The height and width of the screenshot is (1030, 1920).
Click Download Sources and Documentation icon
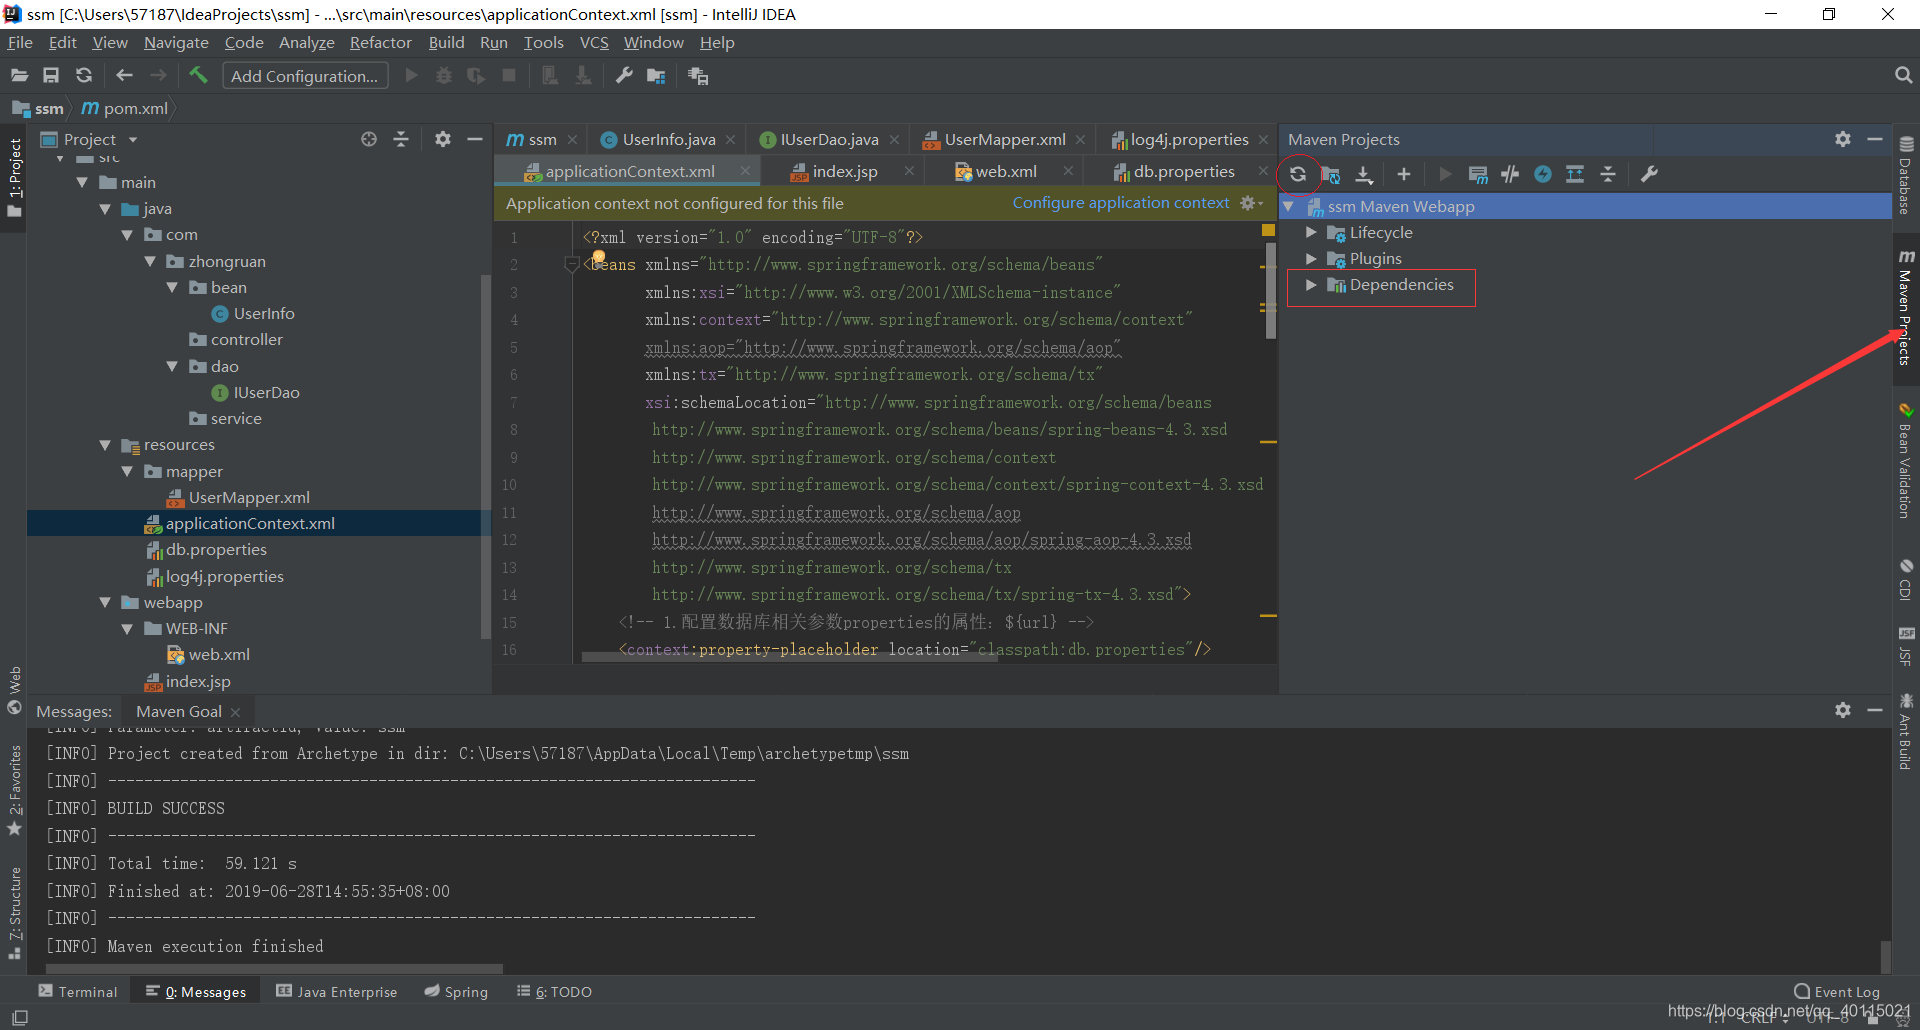1364,175
